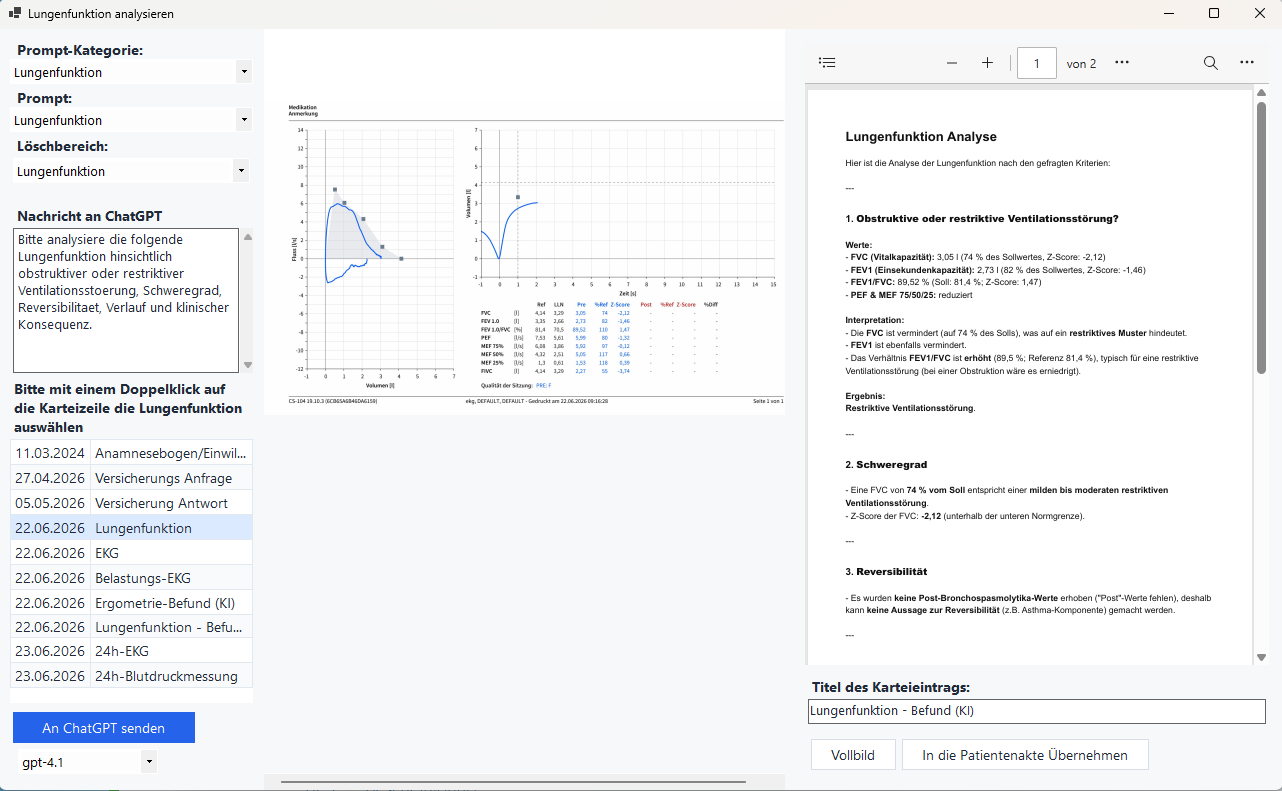Select the Anamnesebogen/Einwil... row
This screenshot has width=1282, height=791.
131,453
